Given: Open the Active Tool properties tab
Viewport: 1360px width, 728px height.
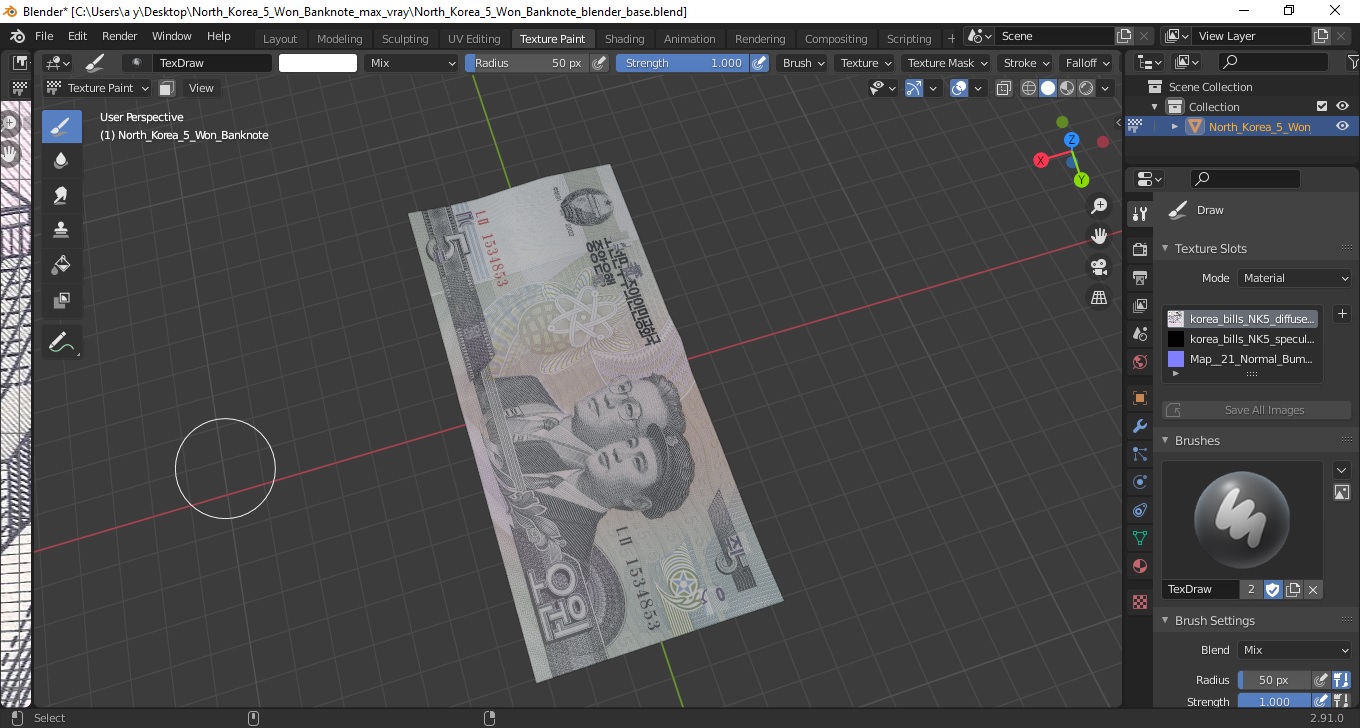Looking at the screenshot, I should click(1139, 213).
